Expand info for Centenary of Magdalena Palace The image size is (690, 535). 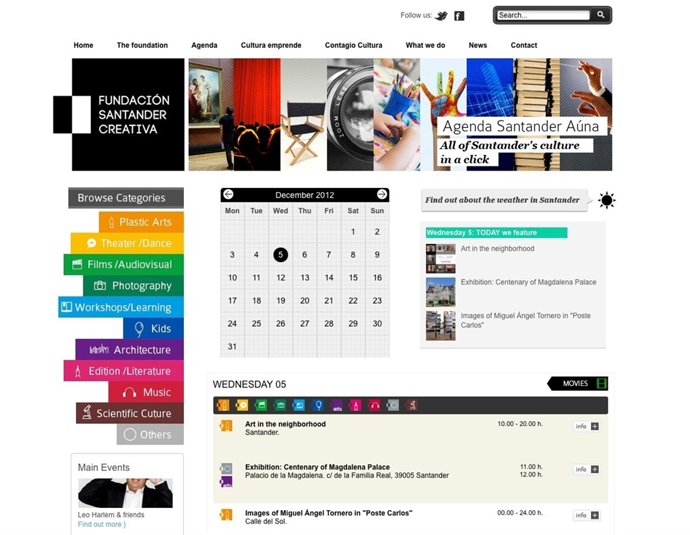click(587, 469)
